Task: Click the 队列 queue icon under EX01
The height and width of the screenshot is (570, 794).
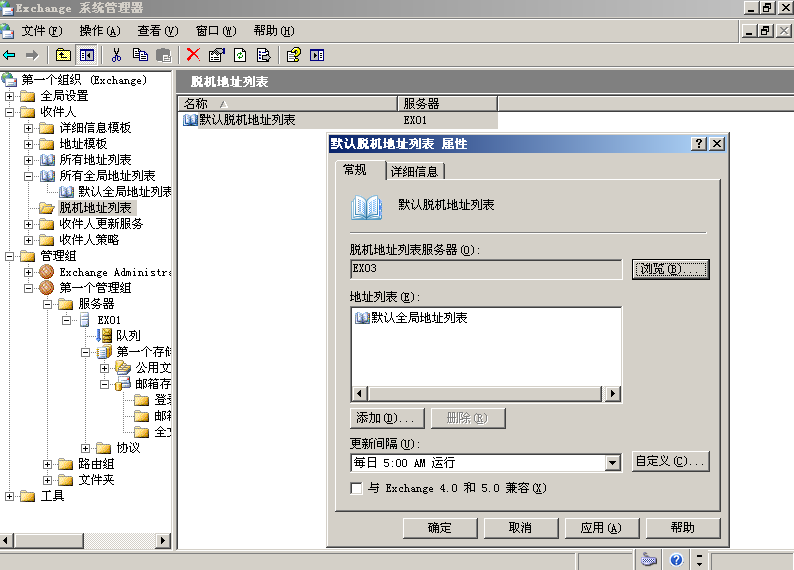Action: (x=104, y=335)
